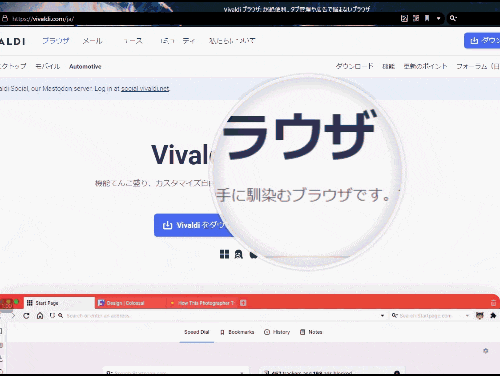Click the start page settings gear icon
The width and height of the screenshot is (500, 376).
[x=486, y=351]
